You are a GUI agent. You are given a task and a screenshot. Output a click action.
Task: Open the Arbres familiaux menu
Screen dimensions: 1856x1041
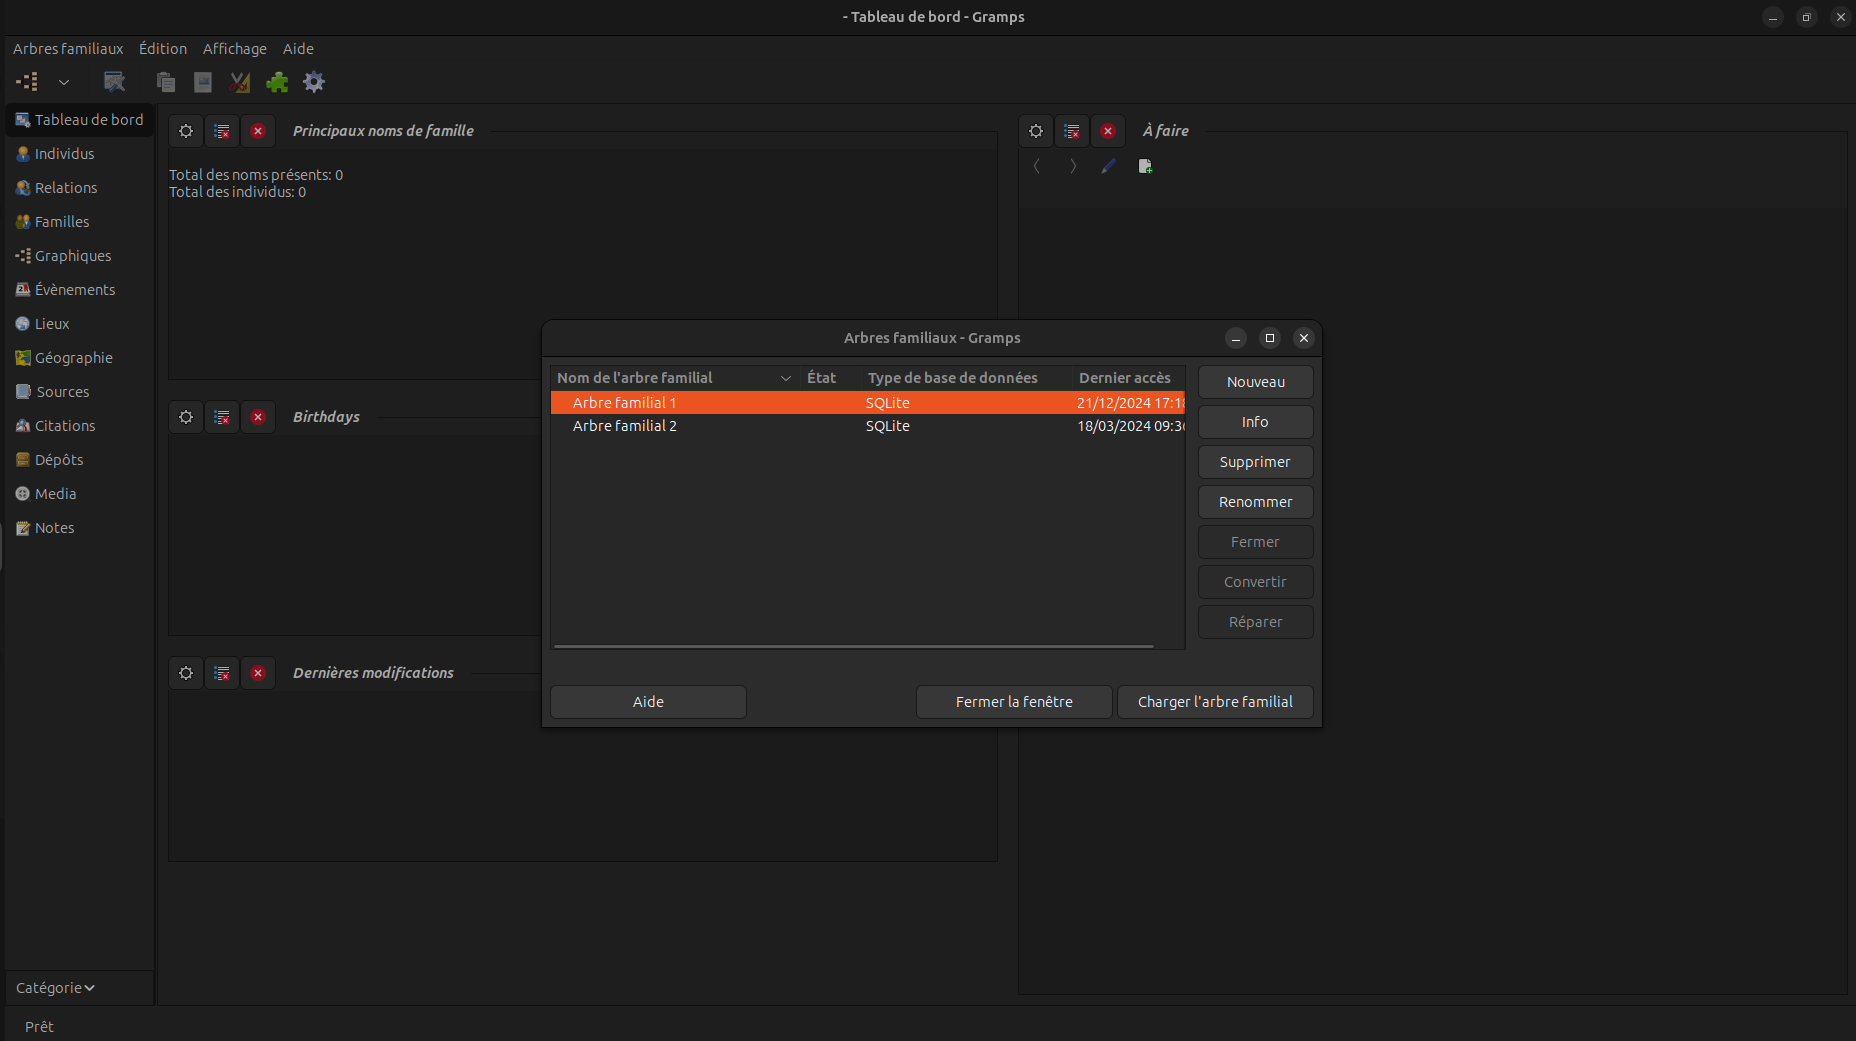[x=68, y=49]
